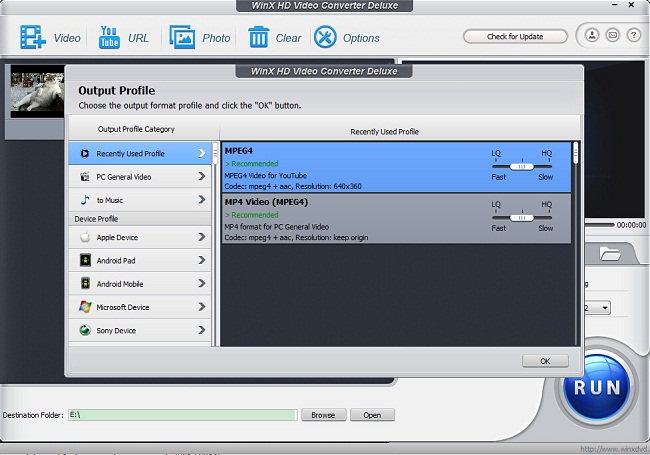Expand the Android Pad chevron

coord(201,260)
